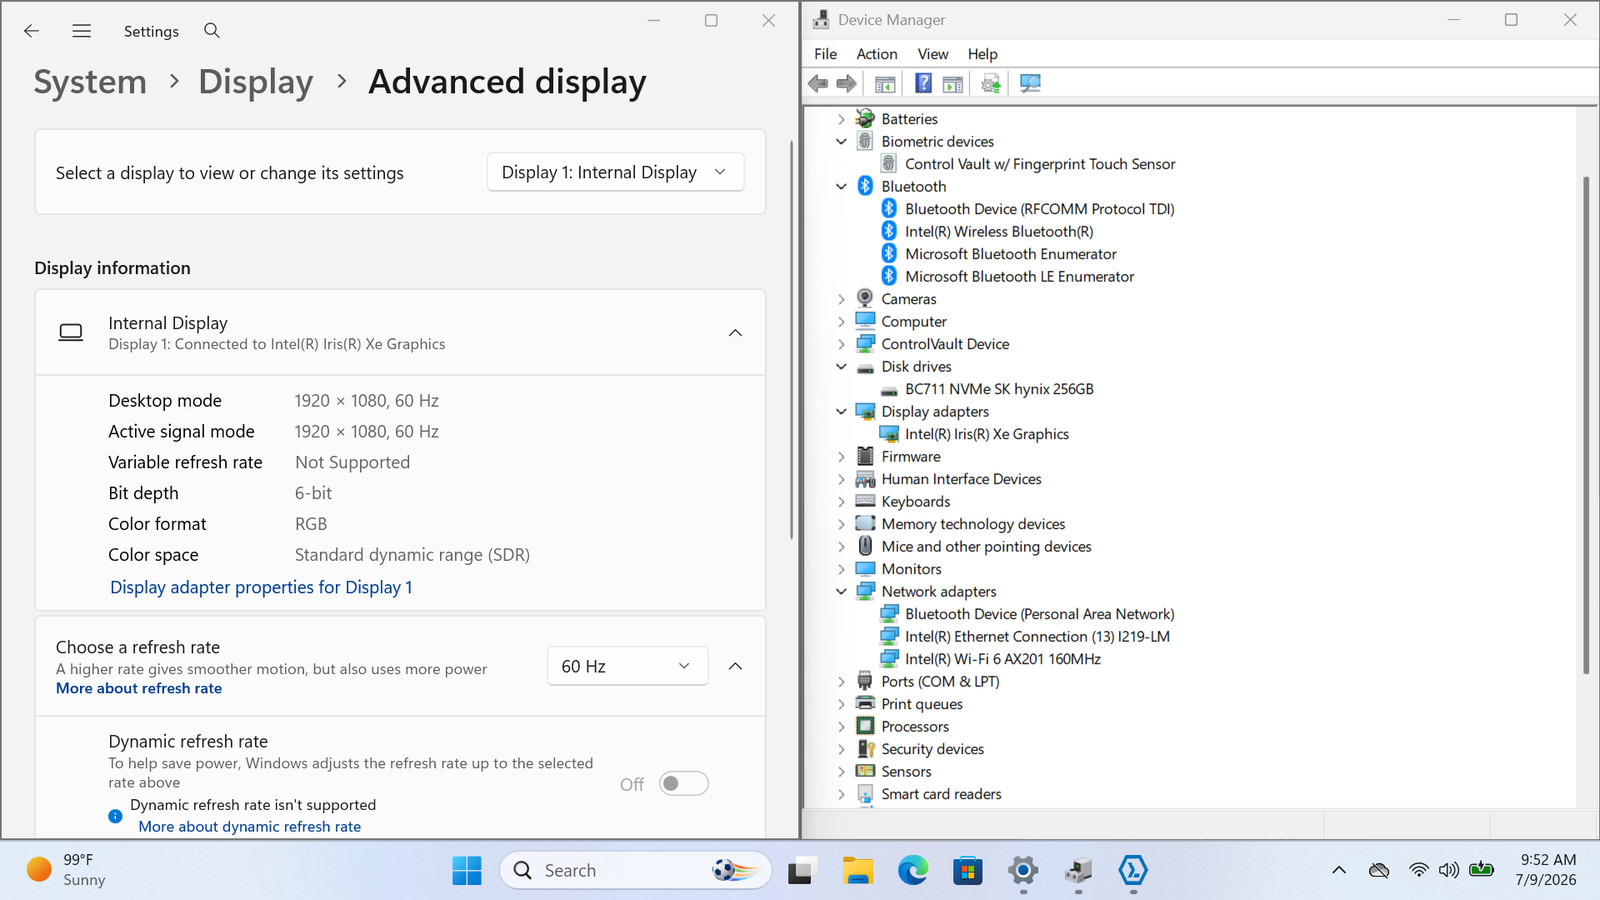Collapse the Disk drives tree node
1600x900 pixels.
coord(841,367)
